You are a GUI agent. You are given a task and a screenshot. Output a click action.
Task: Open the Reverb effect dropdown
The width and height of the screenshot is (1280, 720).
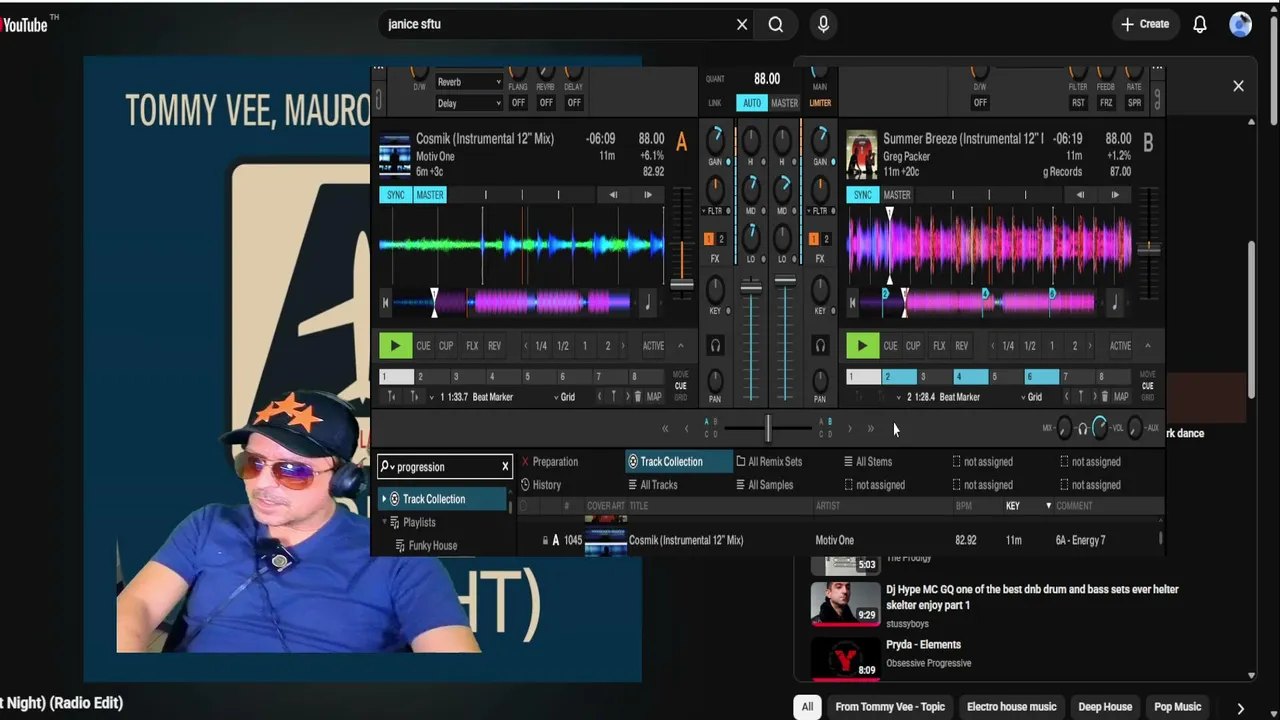point(468,82)
